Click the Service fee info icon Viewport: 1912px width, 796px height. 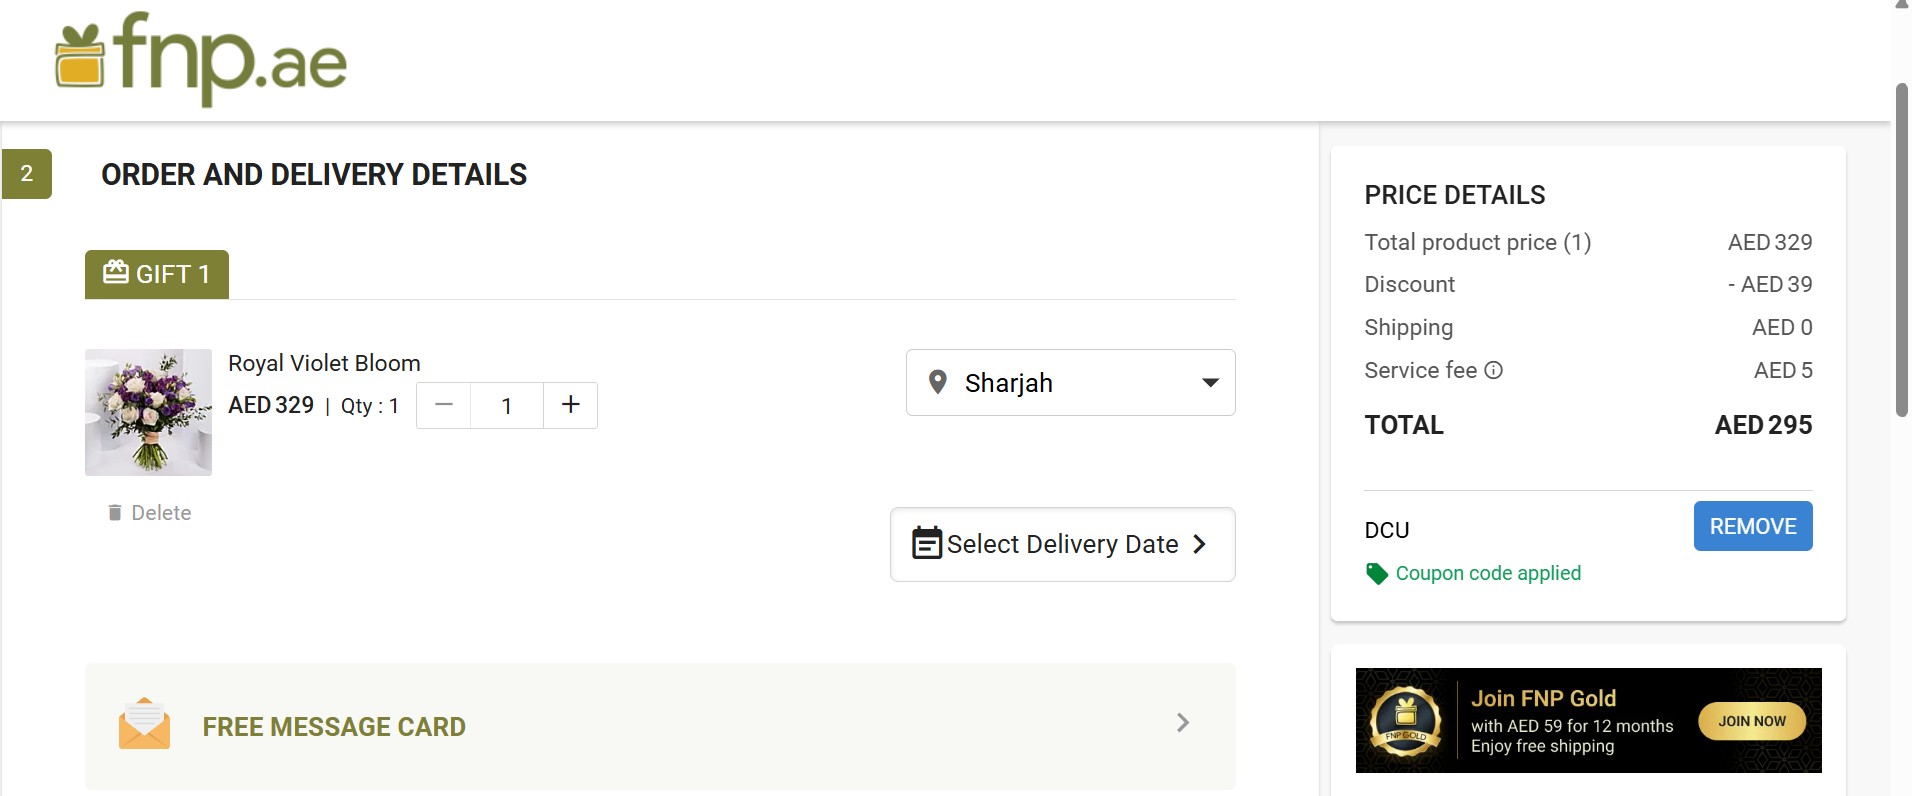(x=1493, y=370)
